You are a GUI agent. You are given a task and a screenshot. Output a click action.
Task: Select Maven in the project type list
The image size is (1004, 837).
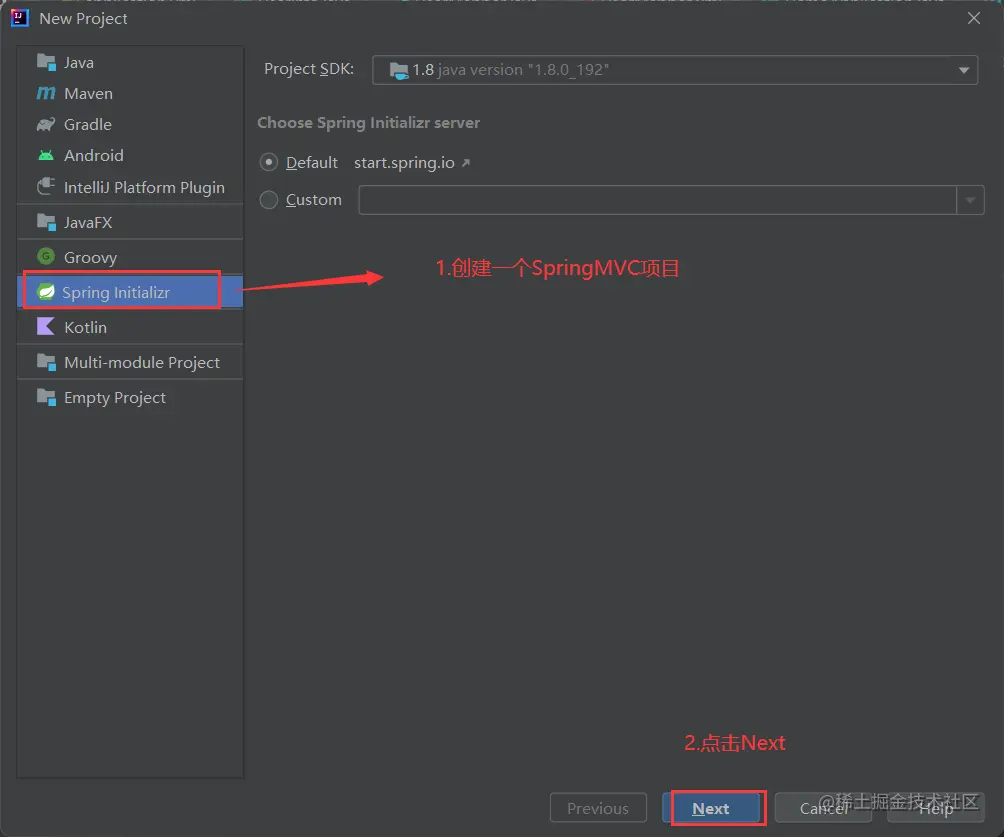(130, 93)
